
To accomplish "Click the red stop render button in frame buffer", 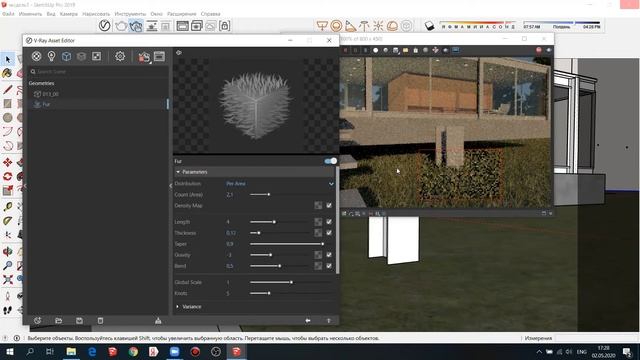I will tap(538, 50).
